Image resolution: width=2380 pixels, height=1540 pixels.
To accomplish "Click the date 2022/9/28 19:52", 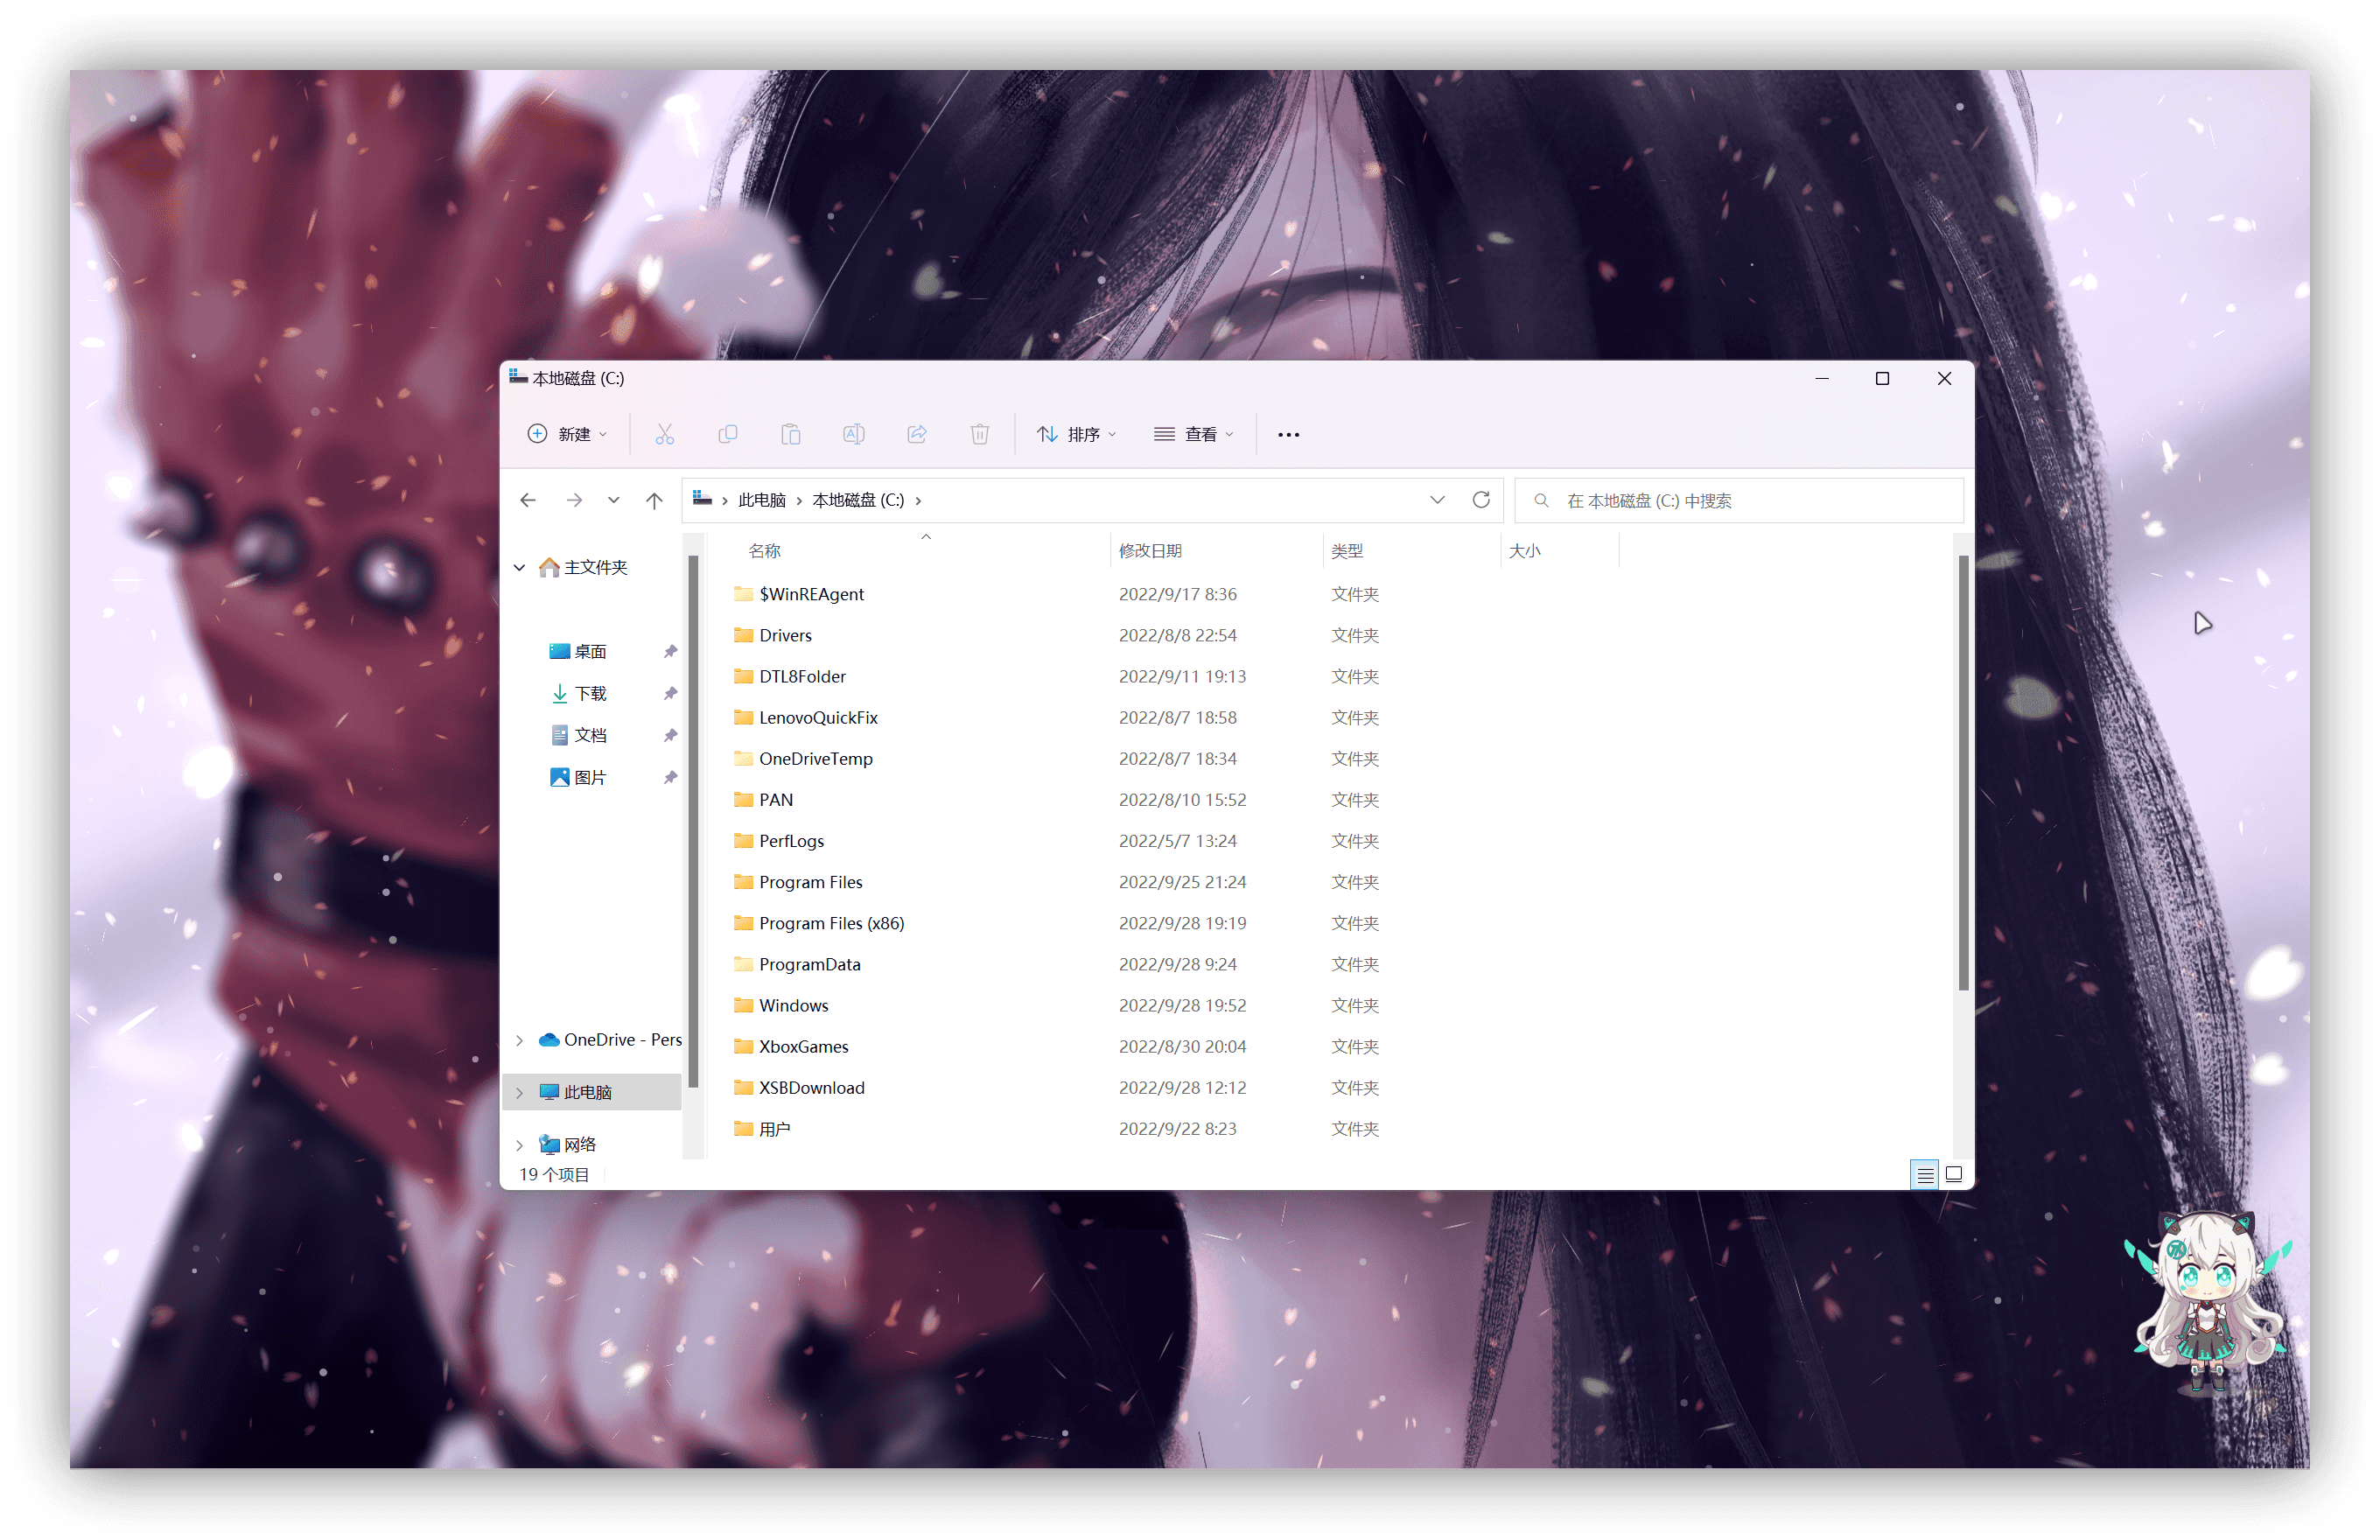I will [1182, 1005].
